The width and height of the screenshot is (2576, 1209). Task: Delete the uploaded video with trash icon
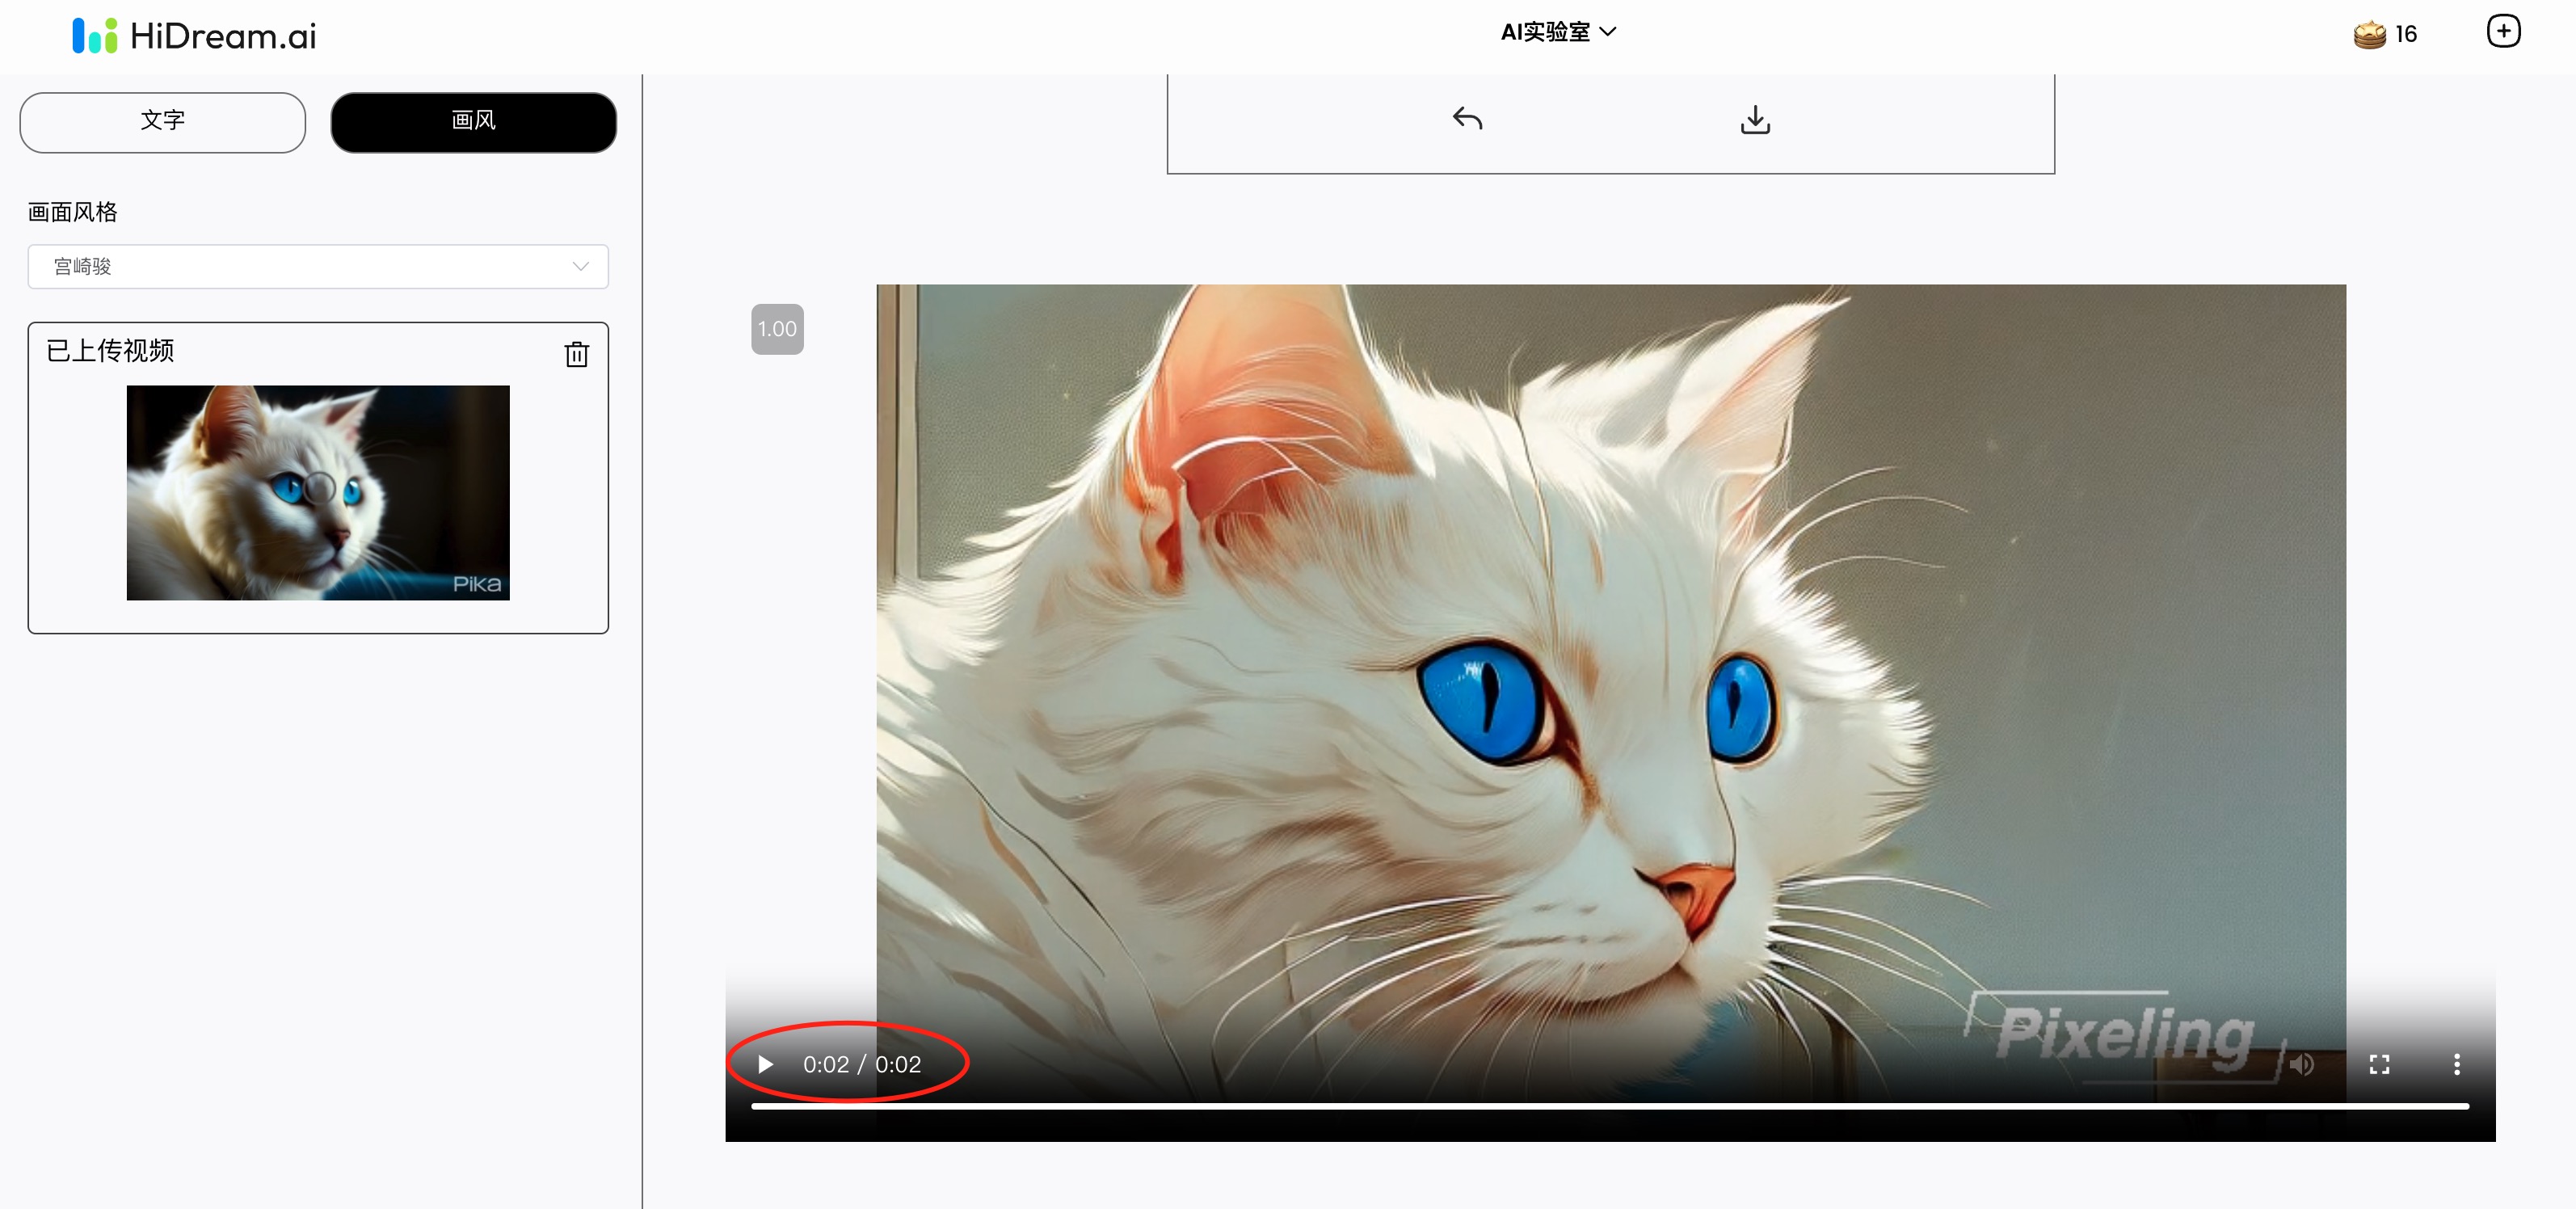[x=576, y=354]
